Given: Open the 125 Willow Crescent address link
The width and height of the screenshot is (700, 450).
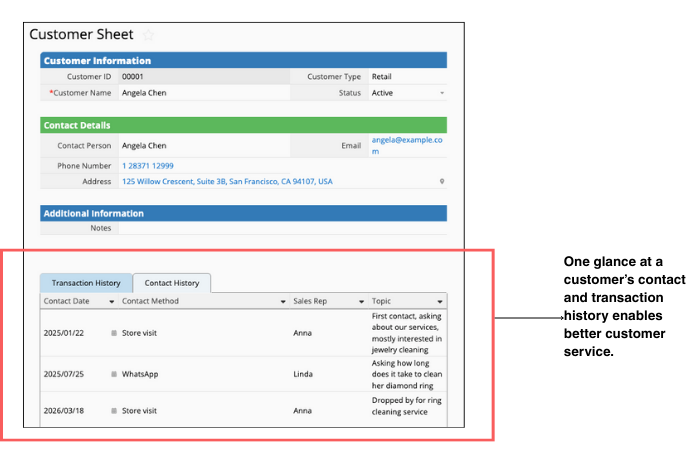Looking at the screenshot, I should [x=227, y=182].
